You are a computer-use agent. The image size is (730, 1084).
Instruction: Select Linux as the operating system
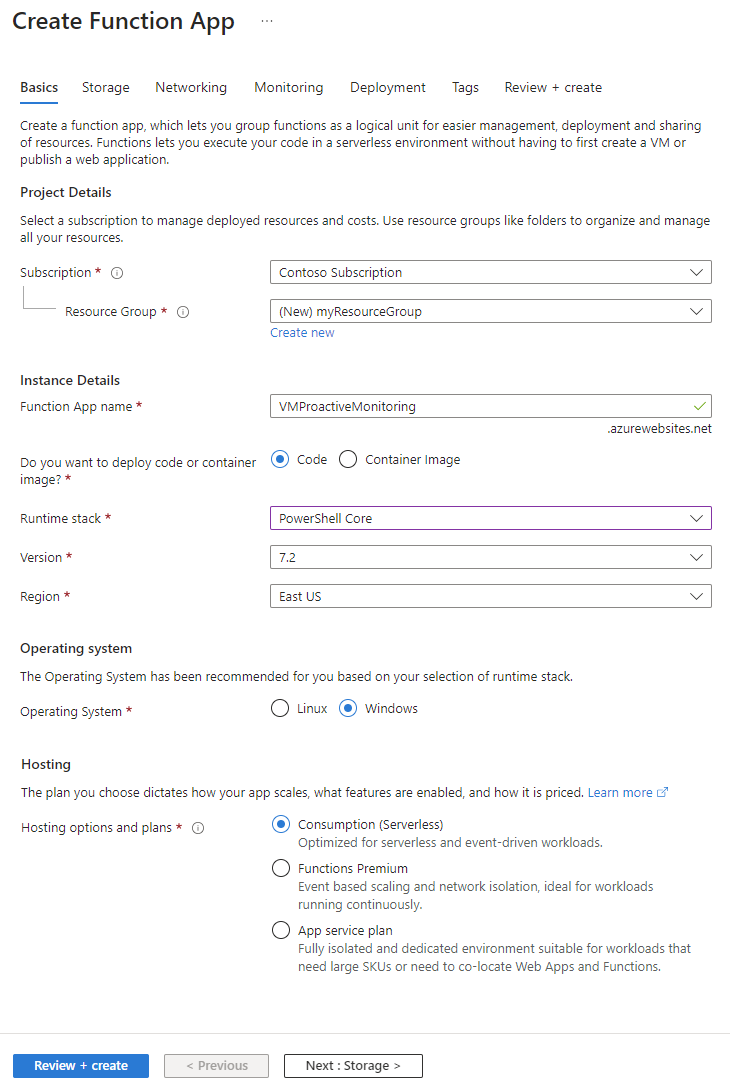pyautogui.click(x=280, y=708)
